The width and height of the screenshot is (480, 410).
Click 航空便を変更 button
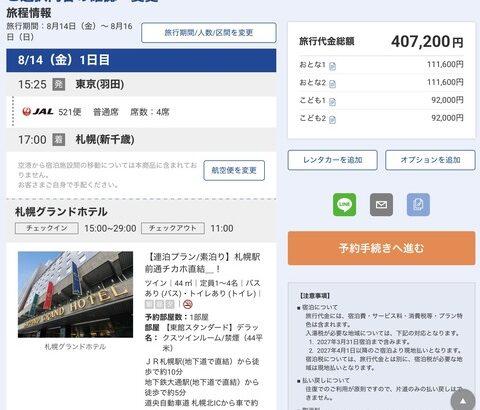coord(234,170)
